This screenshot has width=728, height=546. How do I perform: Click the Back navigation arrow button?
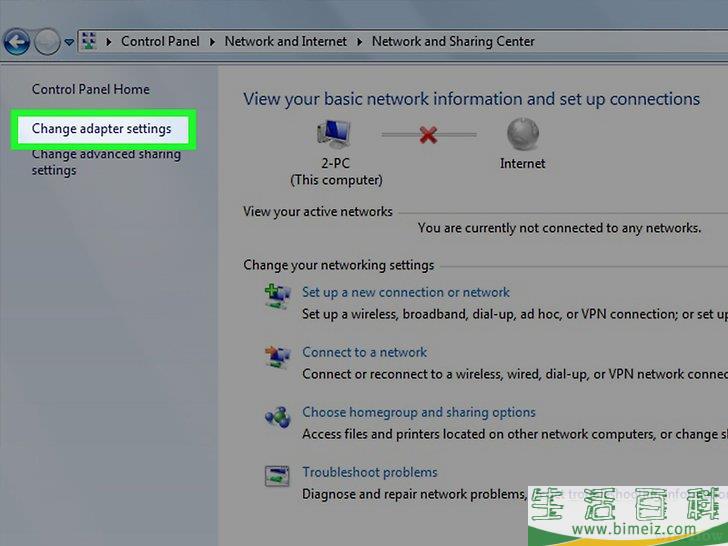pyautogui.click(x=16, y=42)
